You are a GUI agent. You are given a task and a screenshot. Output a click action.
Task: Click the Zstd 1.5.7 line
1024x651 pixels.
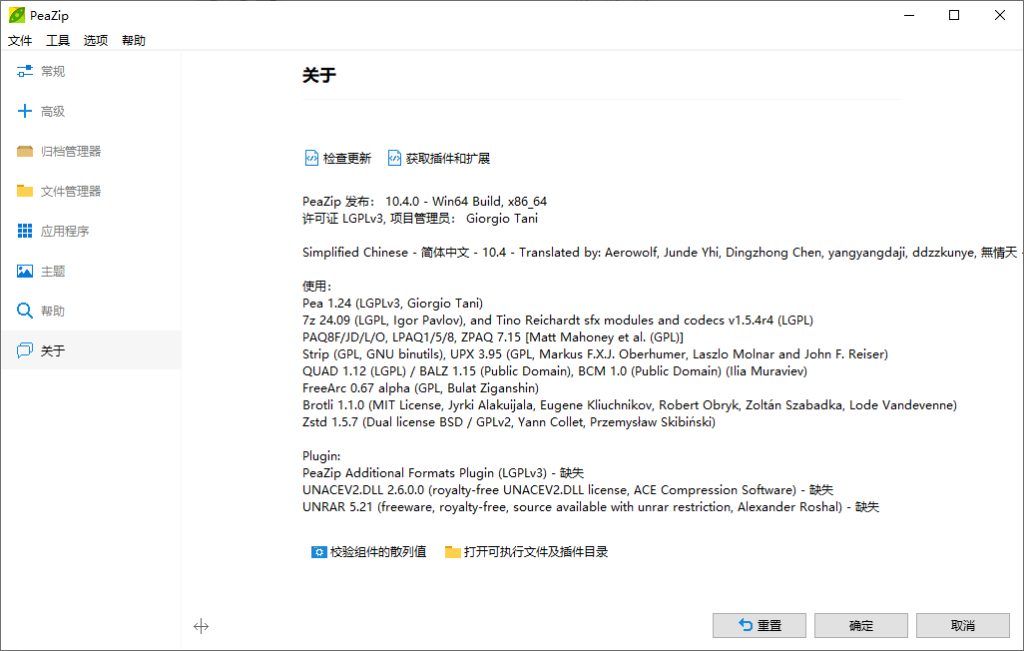(509, 422)
